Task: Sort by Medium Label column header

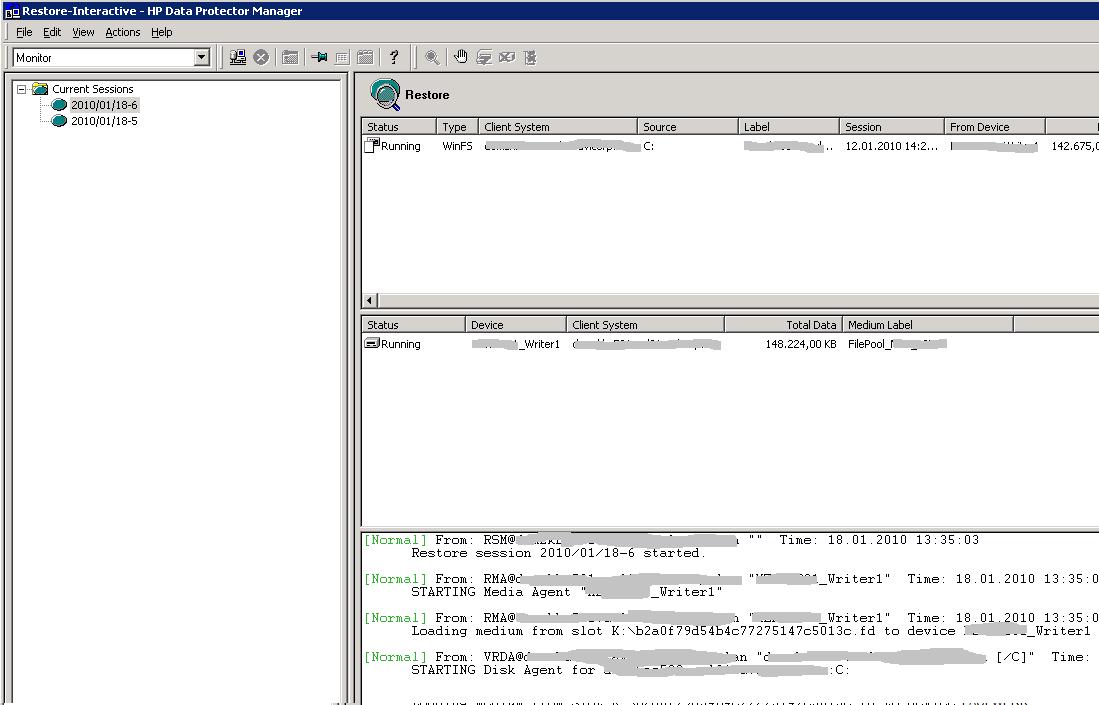Action: point(927,325)
